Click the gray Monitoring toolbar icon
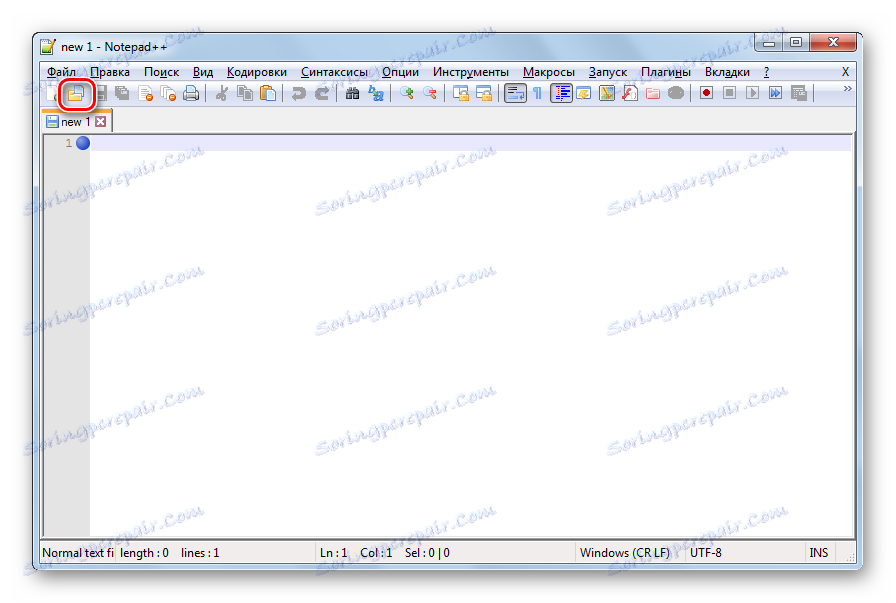The width and height of the screenshot is (896, 603). tap(676, 93)
